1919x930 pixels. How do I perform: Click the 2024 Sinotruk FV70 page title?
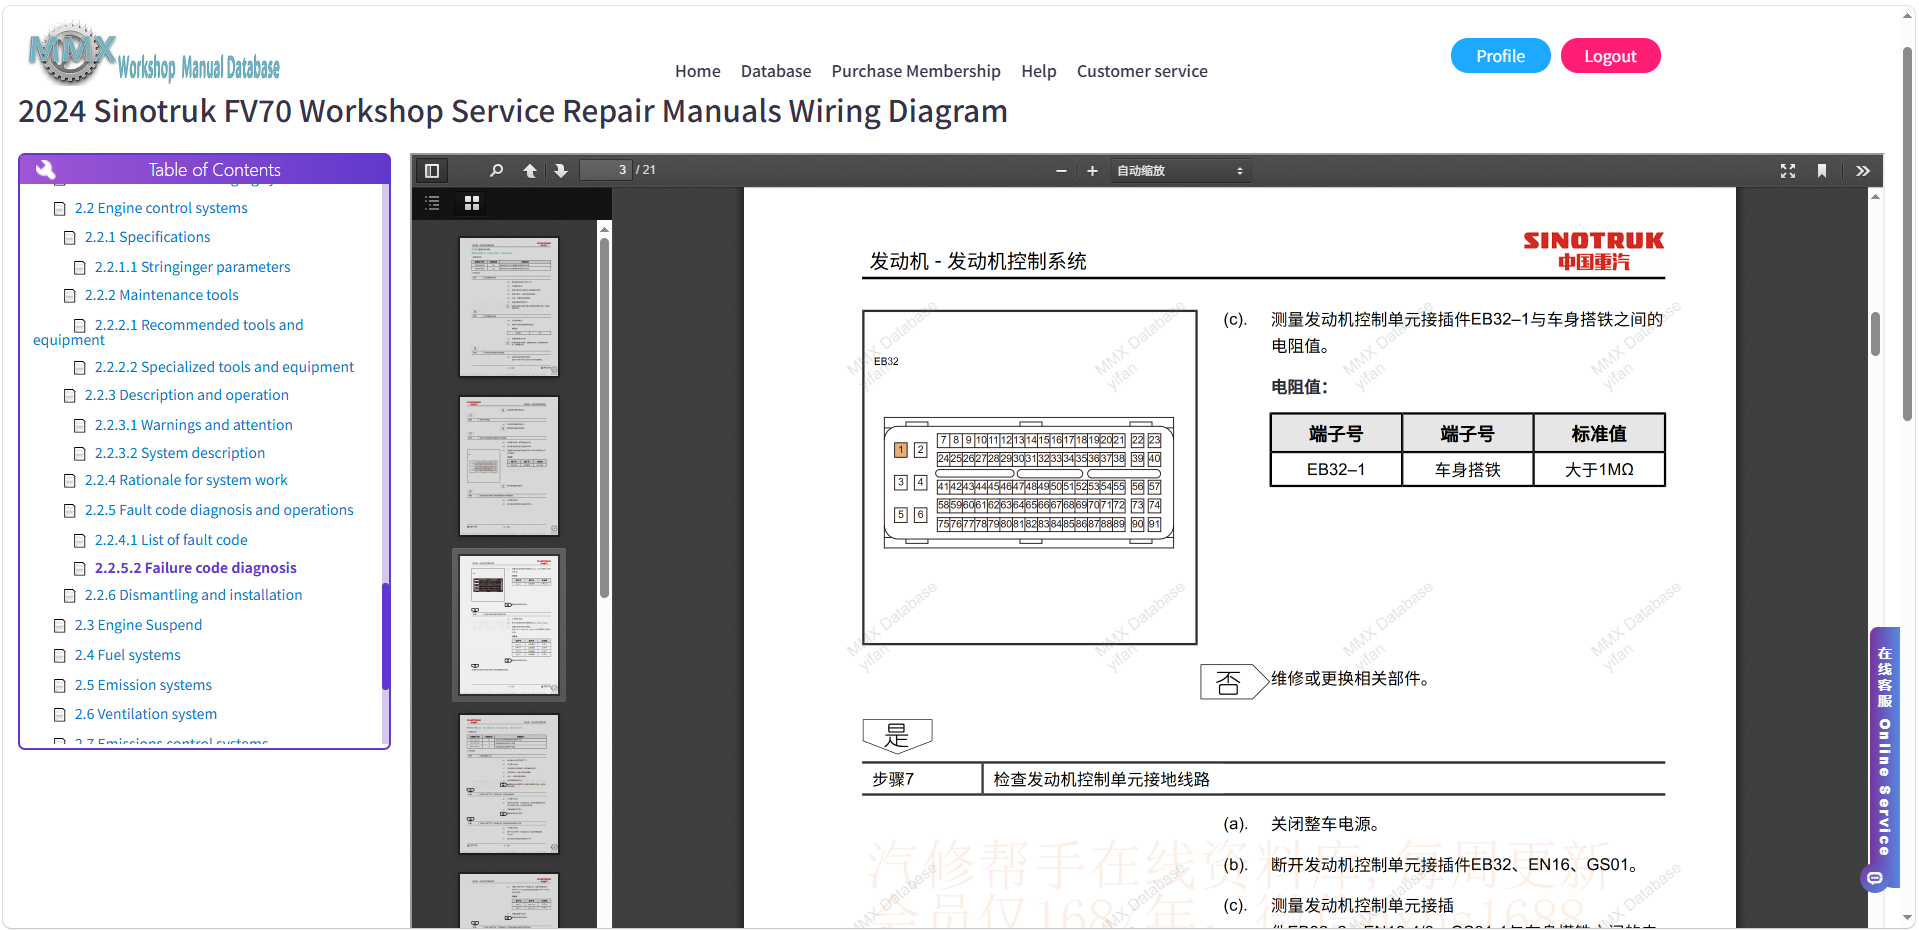(513, 111)
